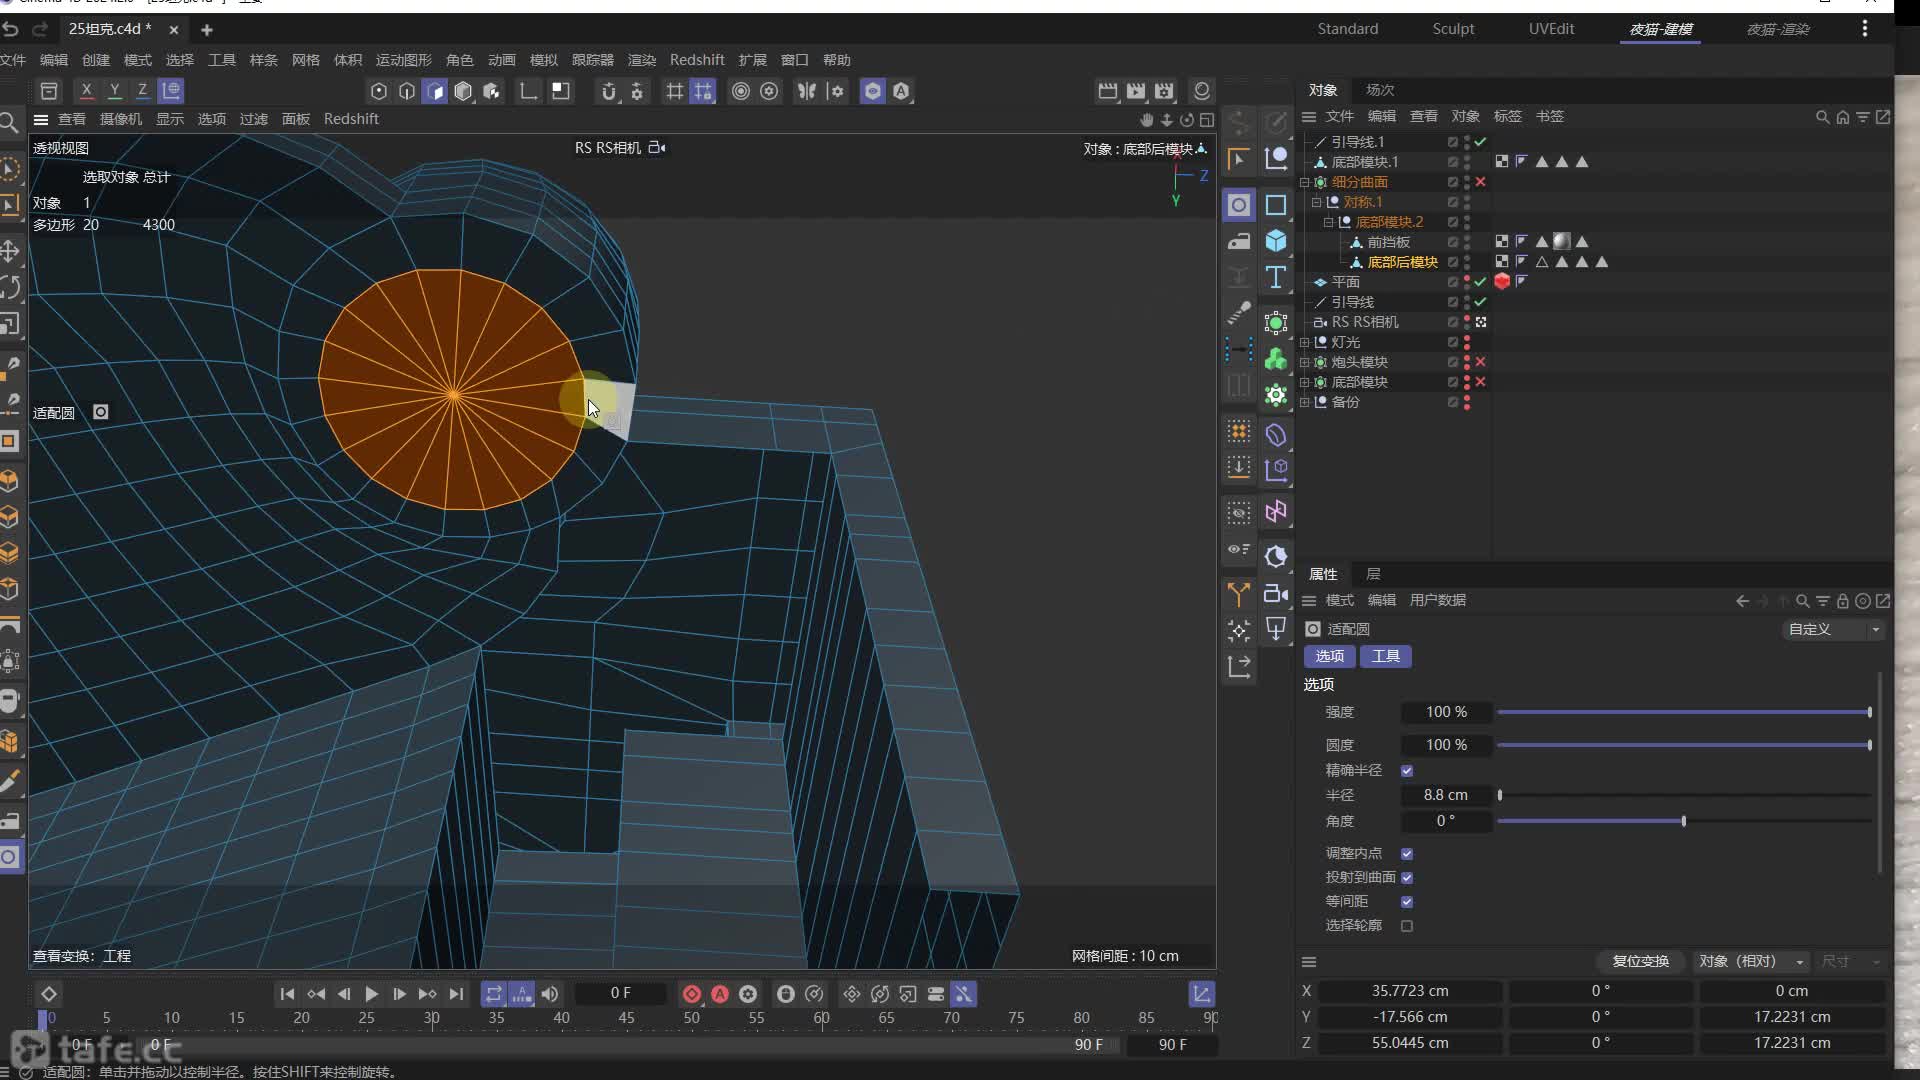Select the 工具 attribute tab button
Viewport: 1920px width, 1080px height.
click(1385, 657)
